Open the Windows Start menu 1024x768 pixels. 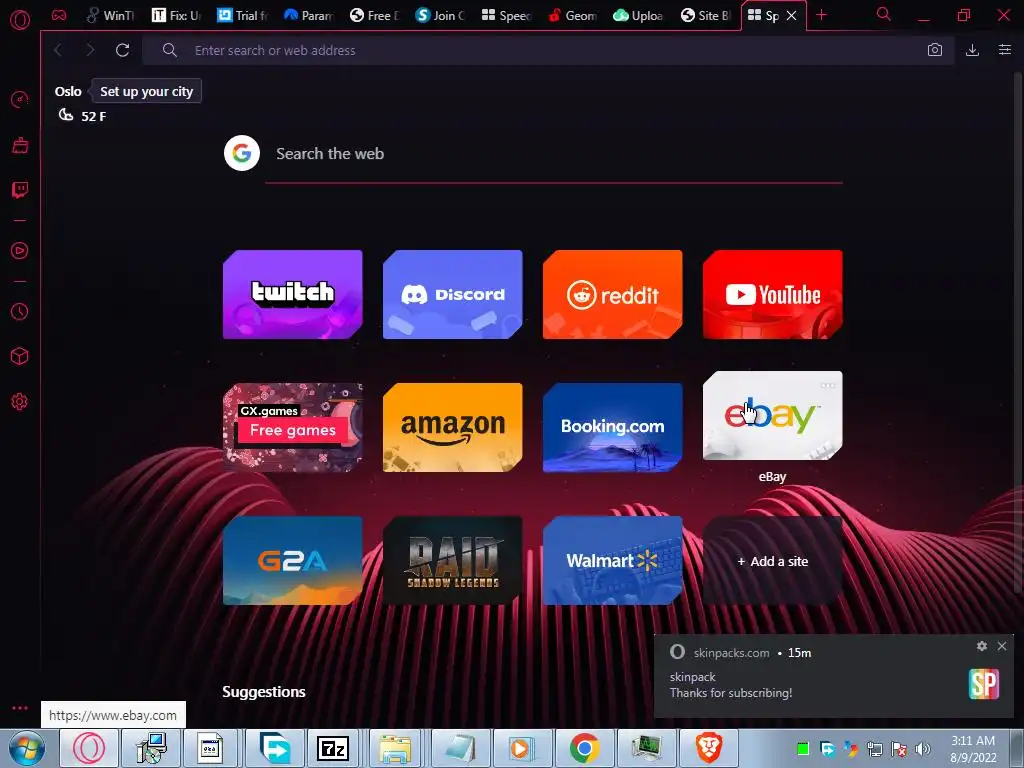(26, 748)
